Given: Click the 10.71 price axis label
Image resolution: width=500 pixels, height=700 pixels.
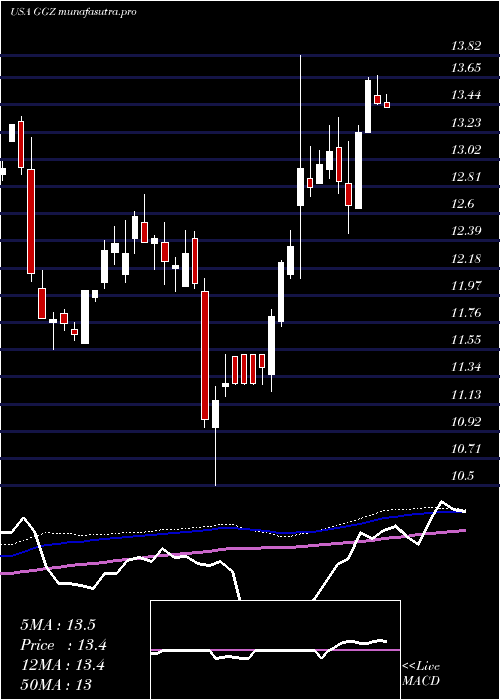Looking at the screenshot, I should (x=466, y=449).
